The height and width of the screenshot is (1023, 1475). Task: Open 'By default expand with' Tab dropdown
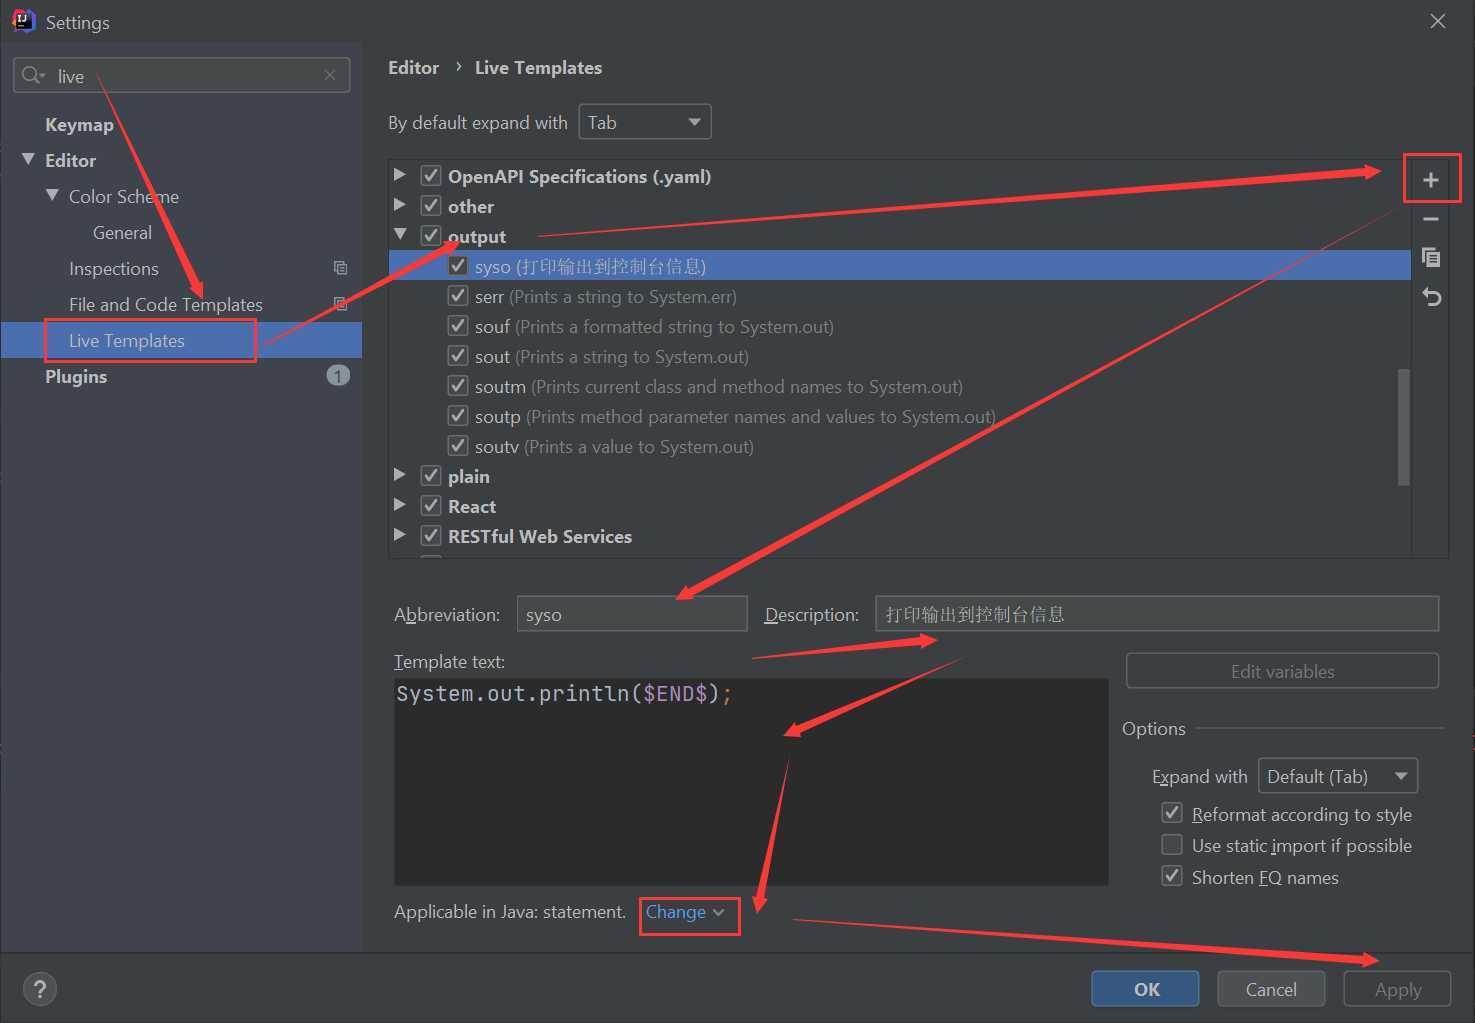[x=645, y=122]
